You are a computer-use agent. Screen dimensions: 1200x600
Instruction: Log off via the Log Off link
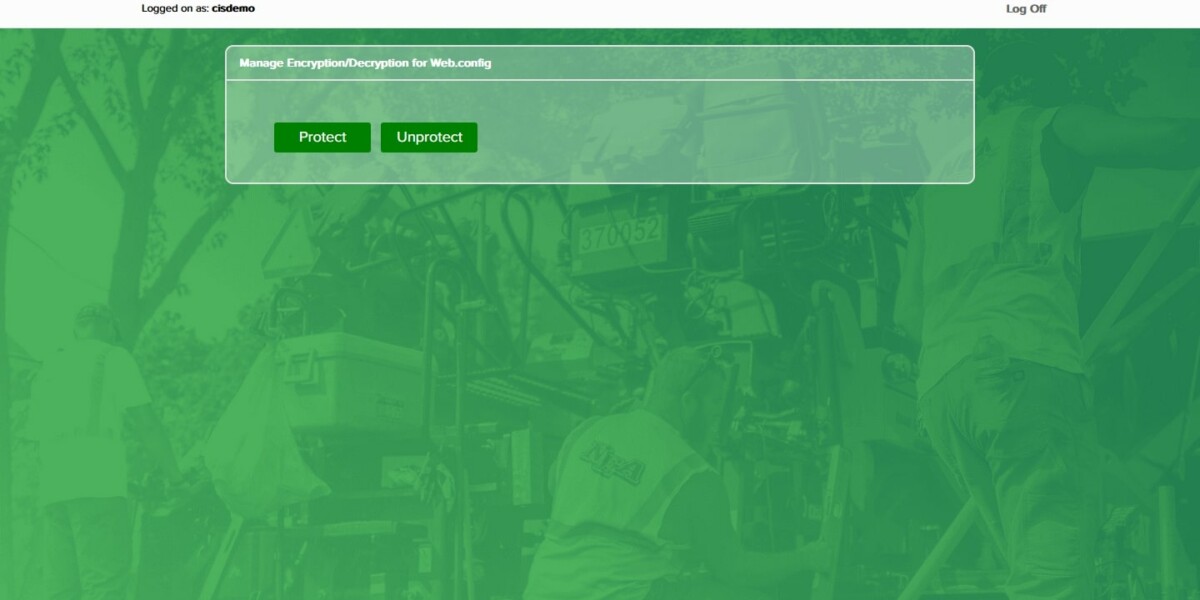(x=1025, y=9)
